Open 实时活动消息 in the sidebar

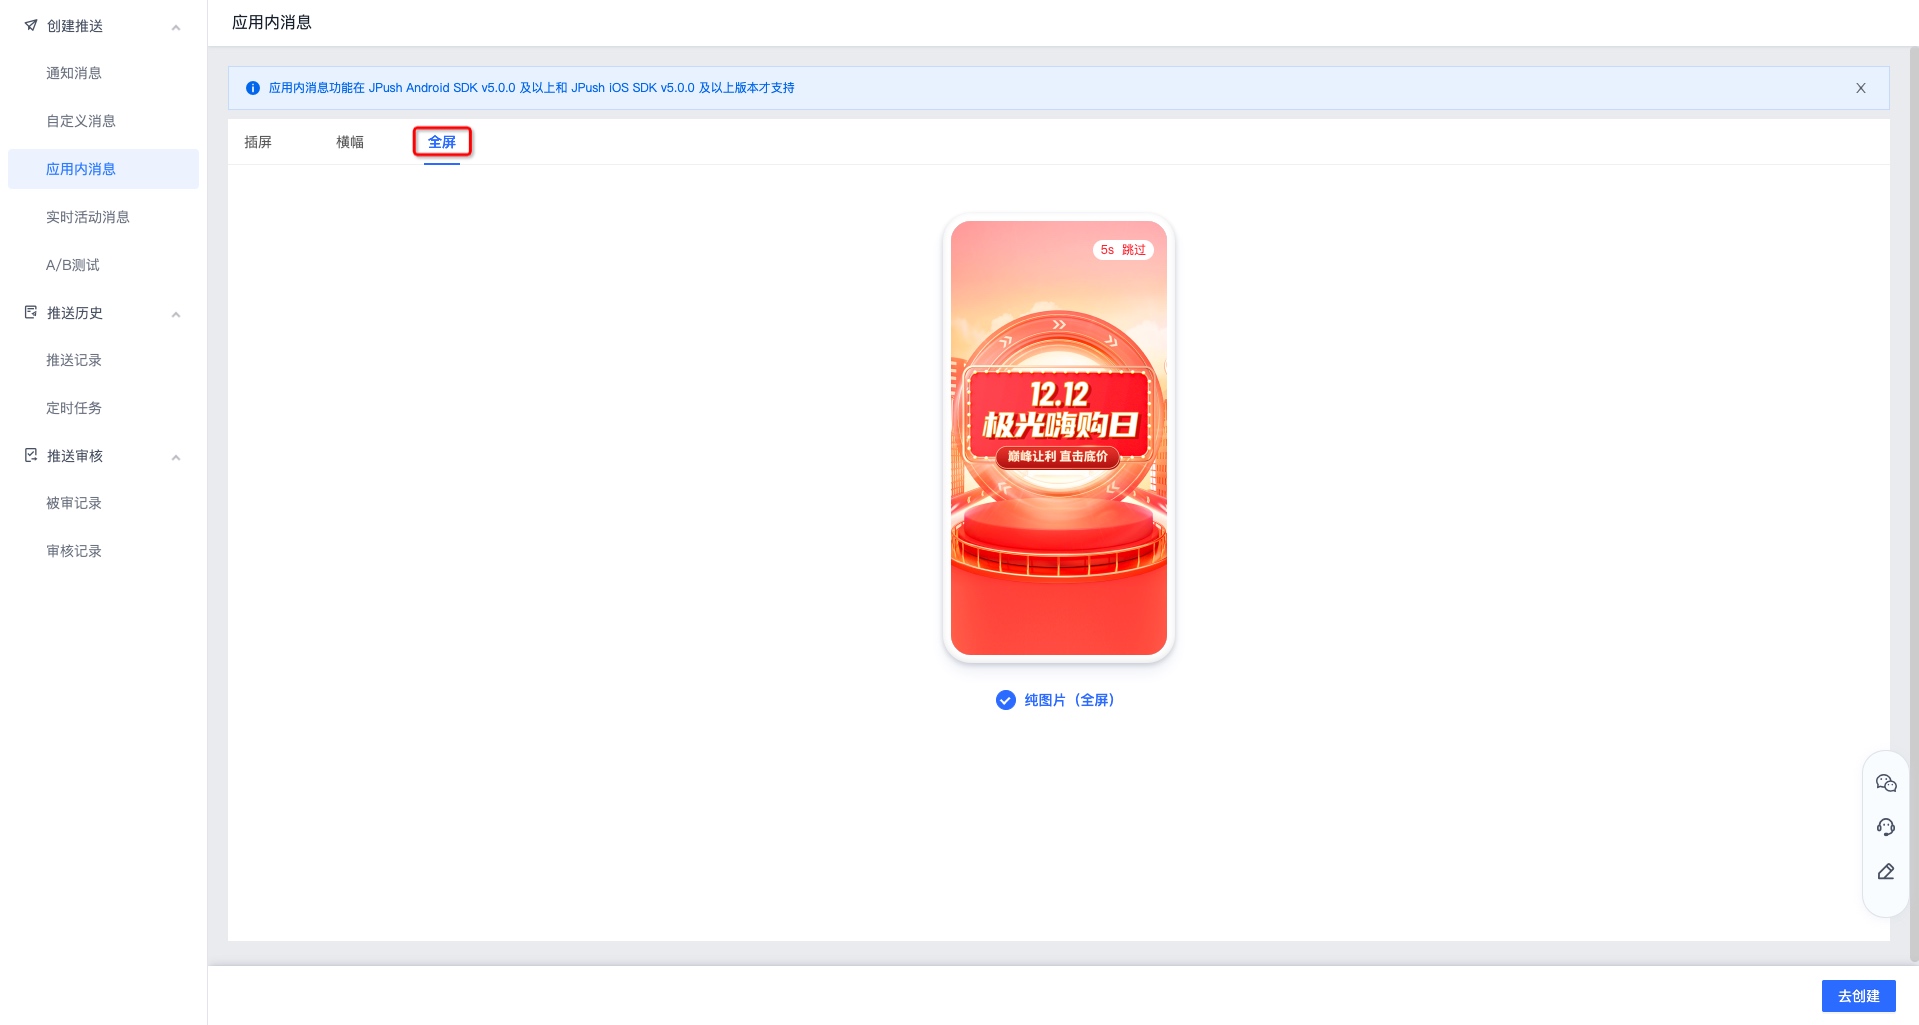pos(88,217)
